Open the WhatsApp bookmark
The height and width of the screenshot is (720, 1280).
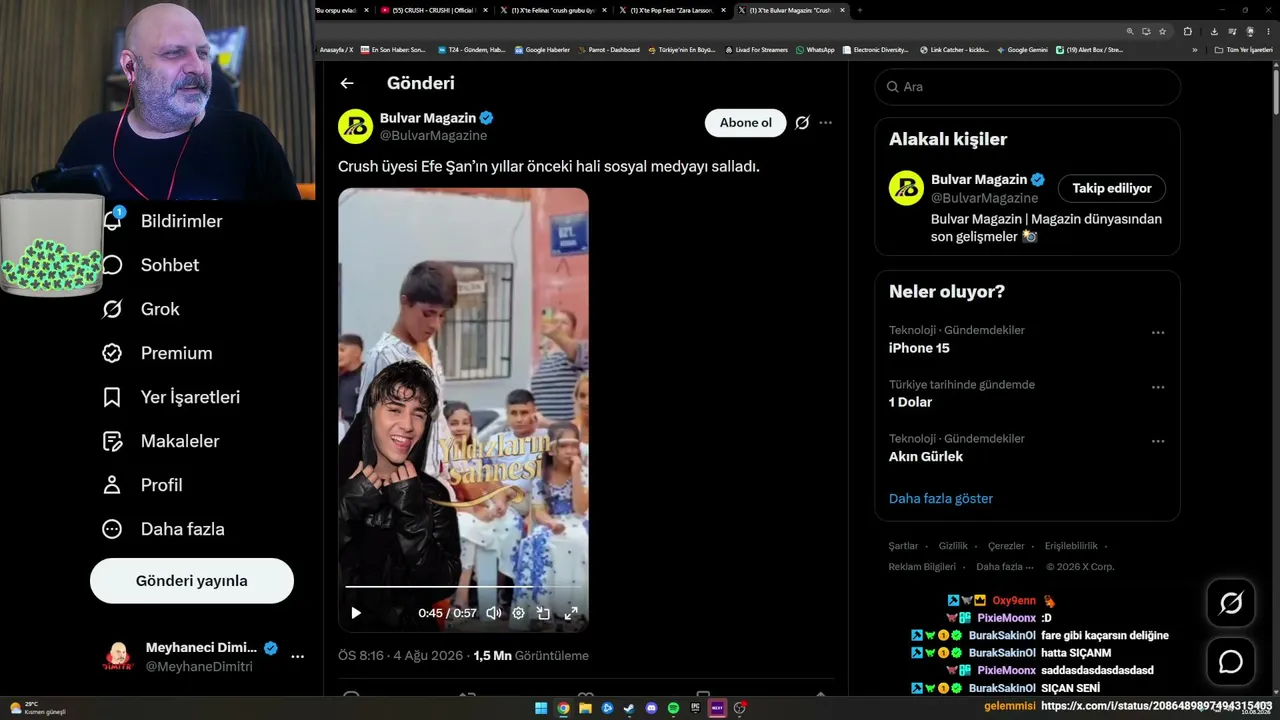click(x=815, y=49)
